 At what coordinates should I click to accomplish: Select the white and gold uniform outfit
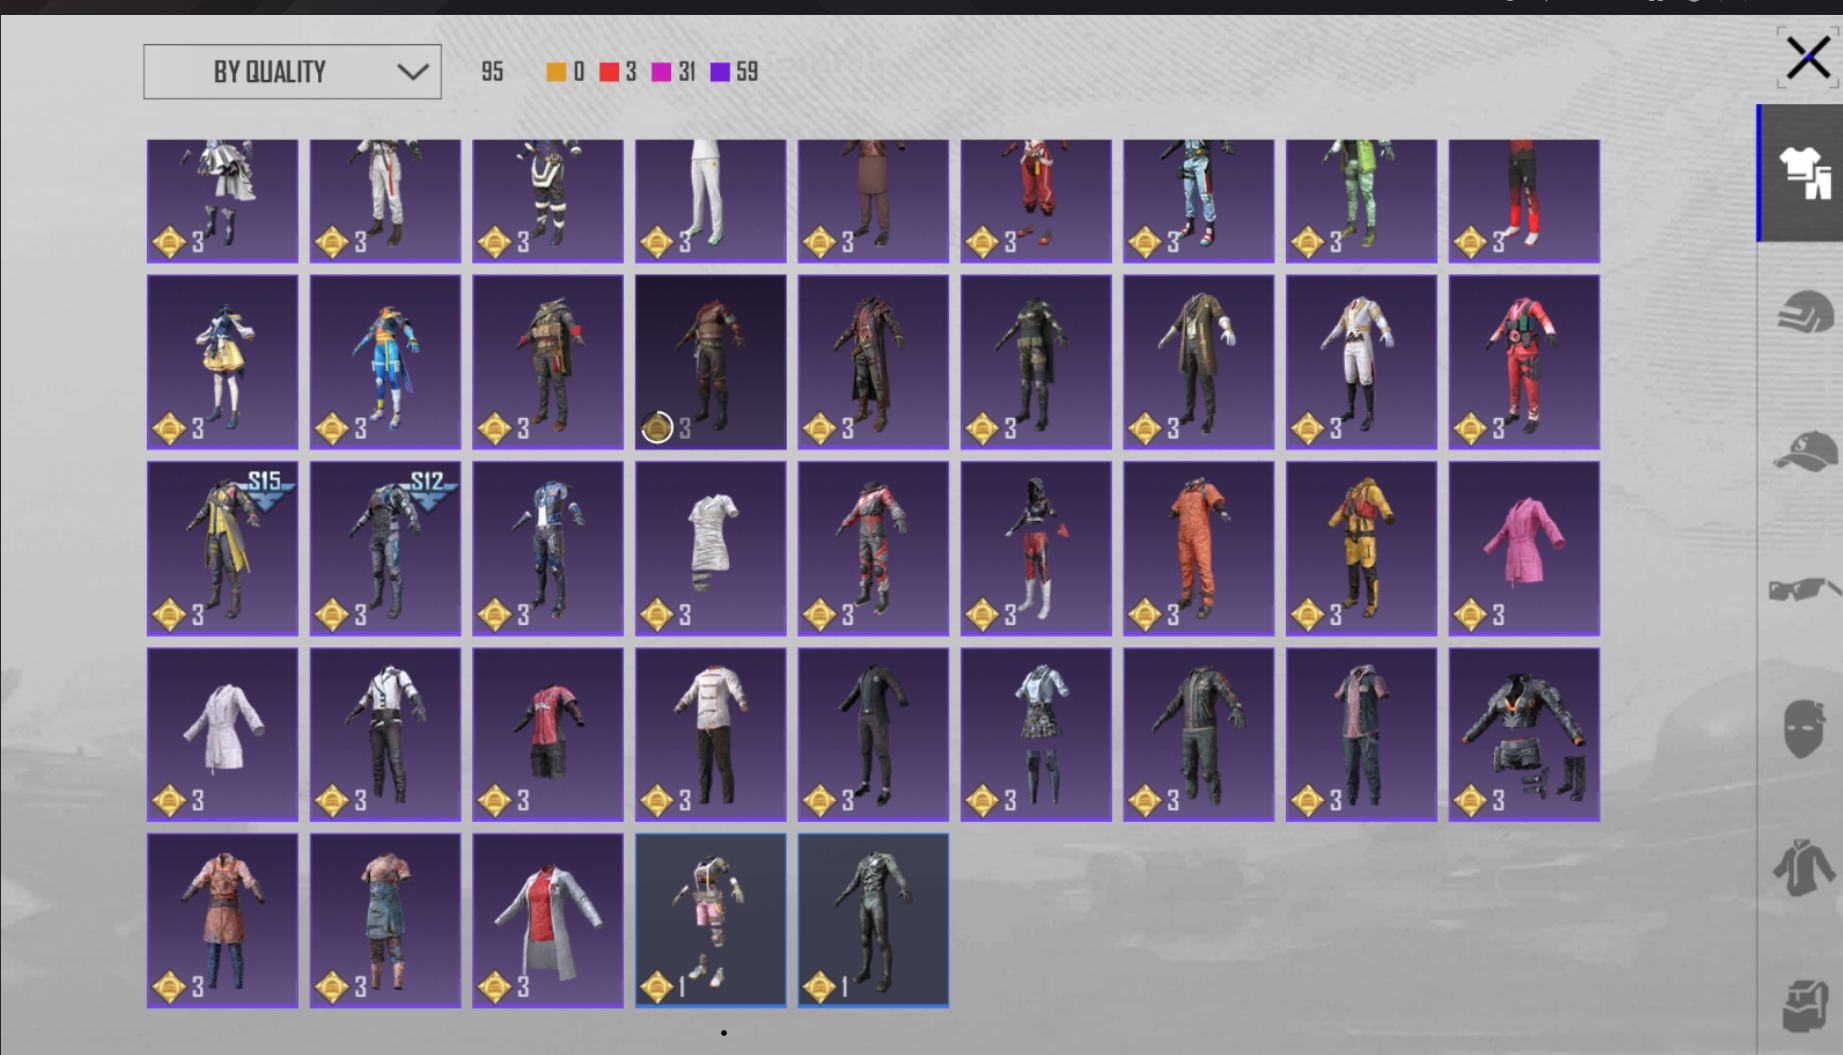pos(1361,362)
